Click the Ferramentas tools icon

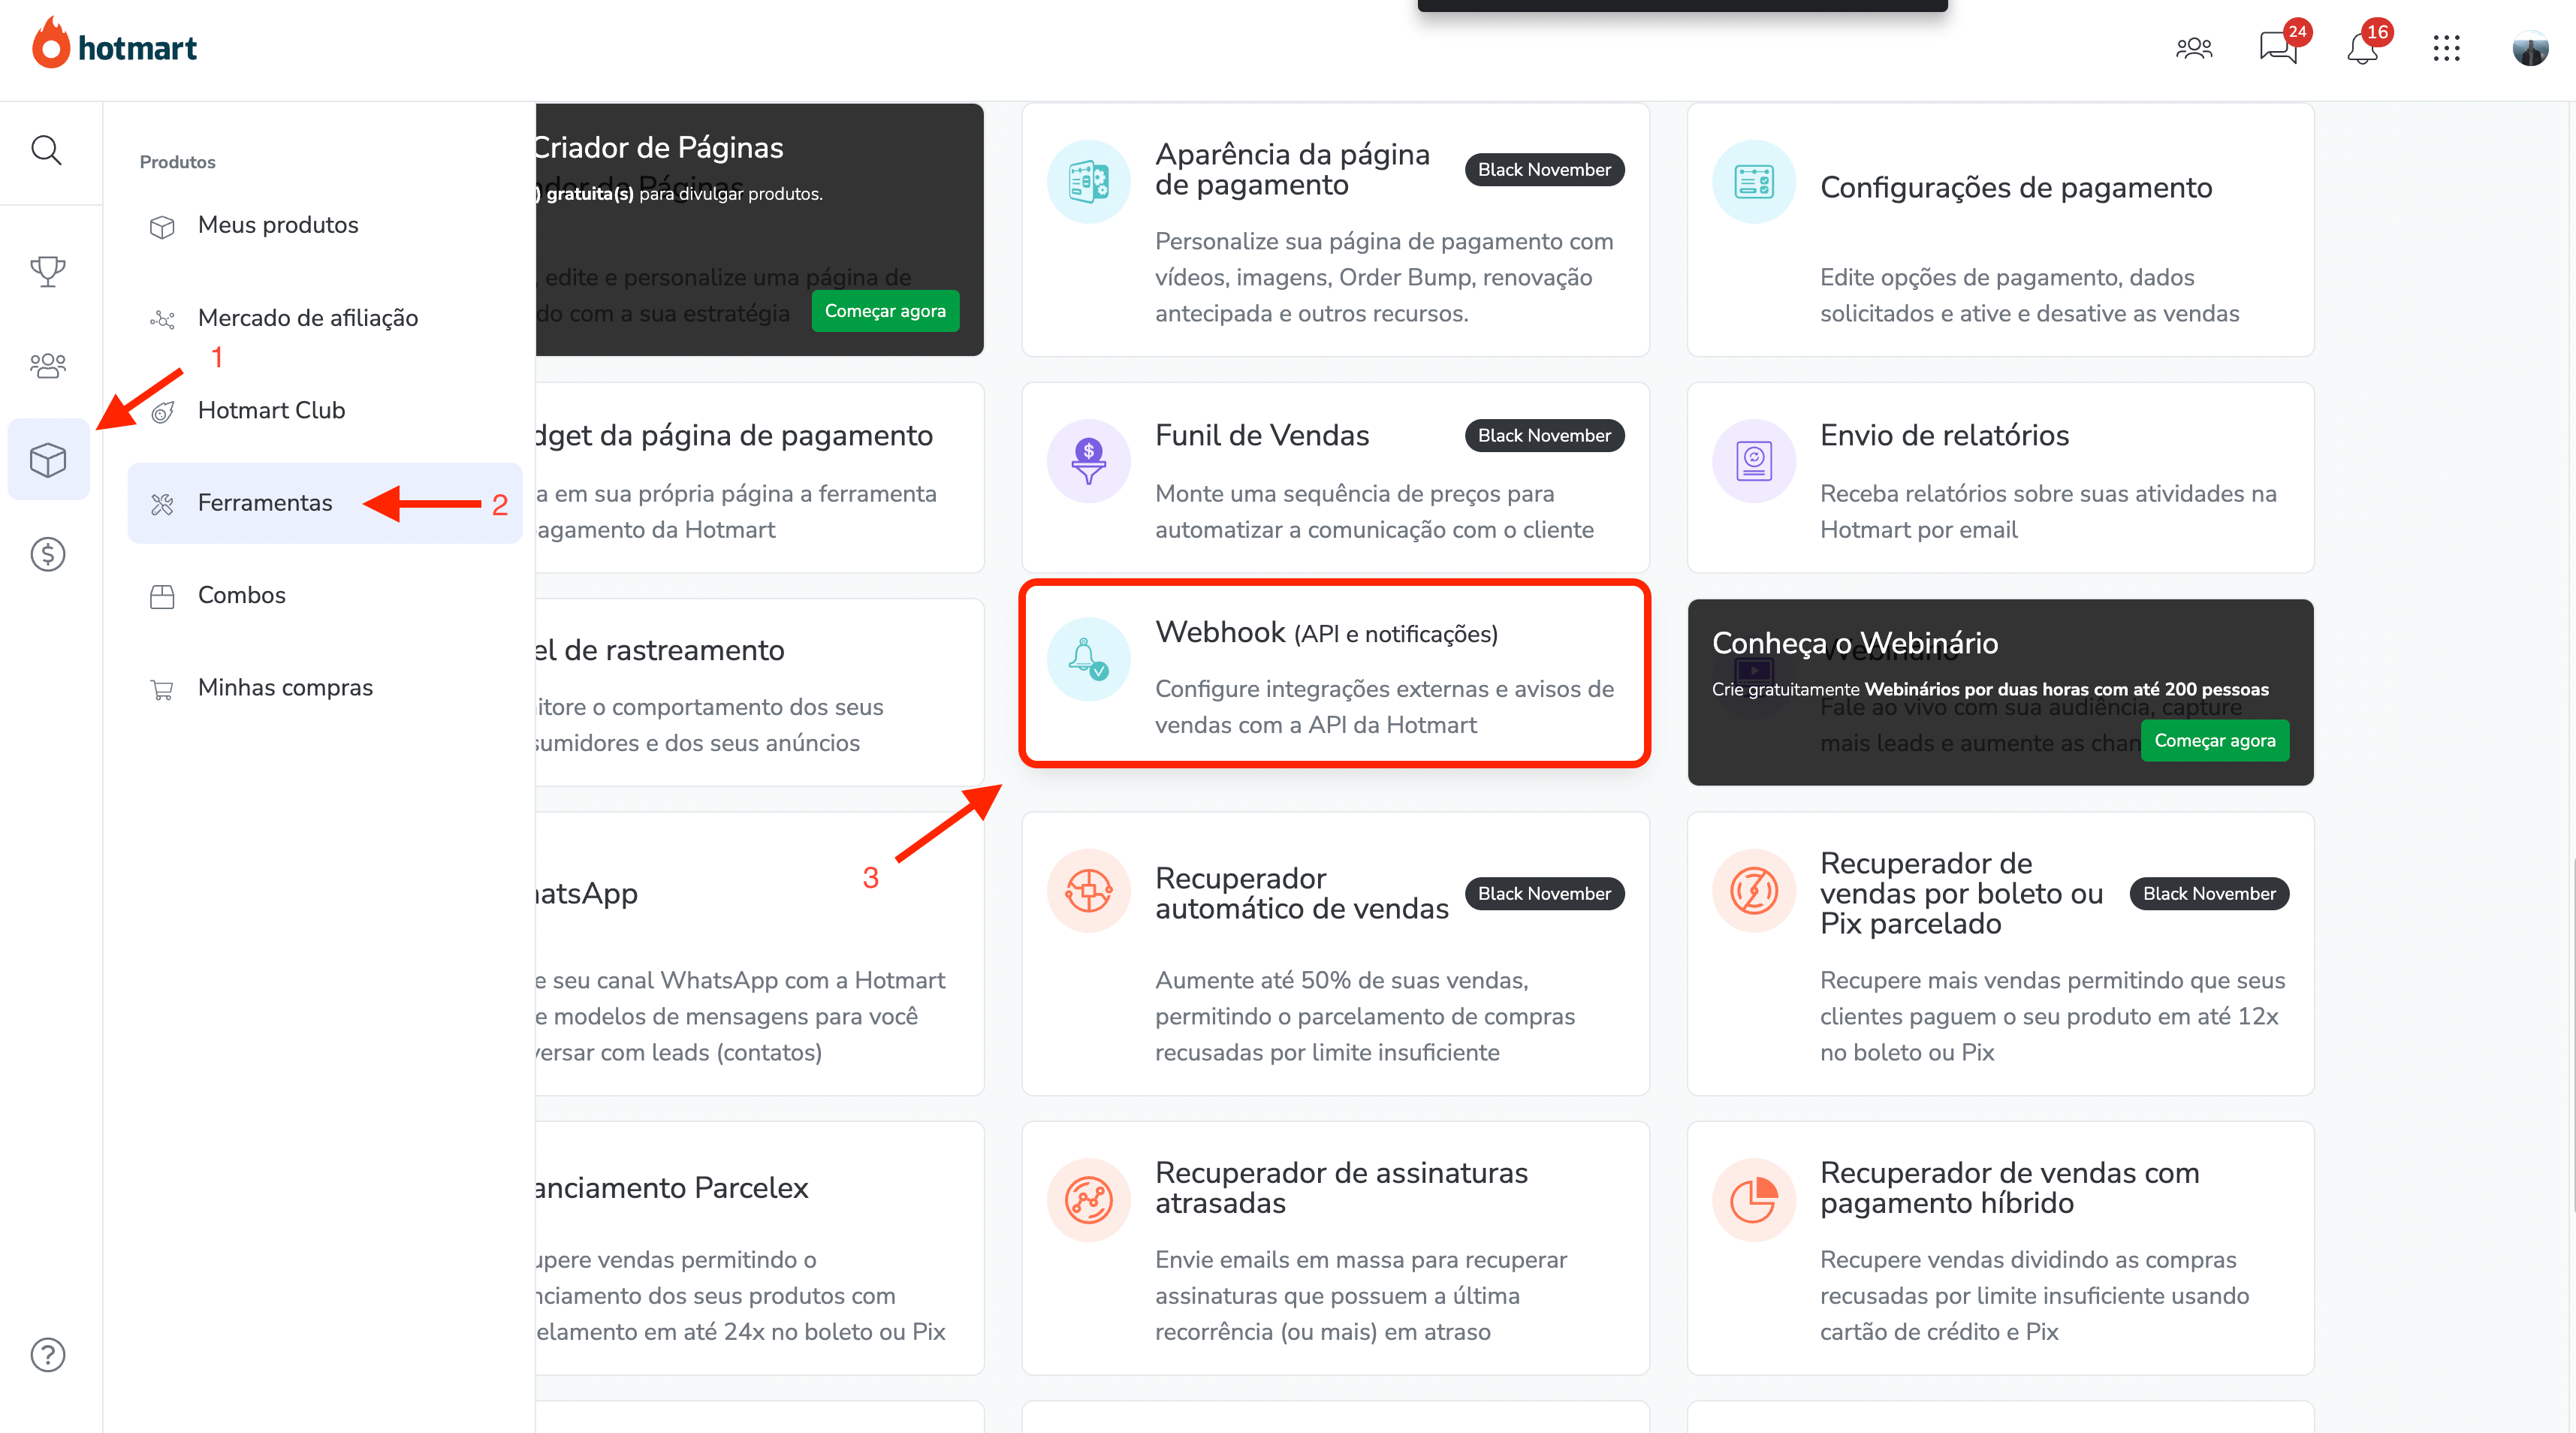coord(162,504)
